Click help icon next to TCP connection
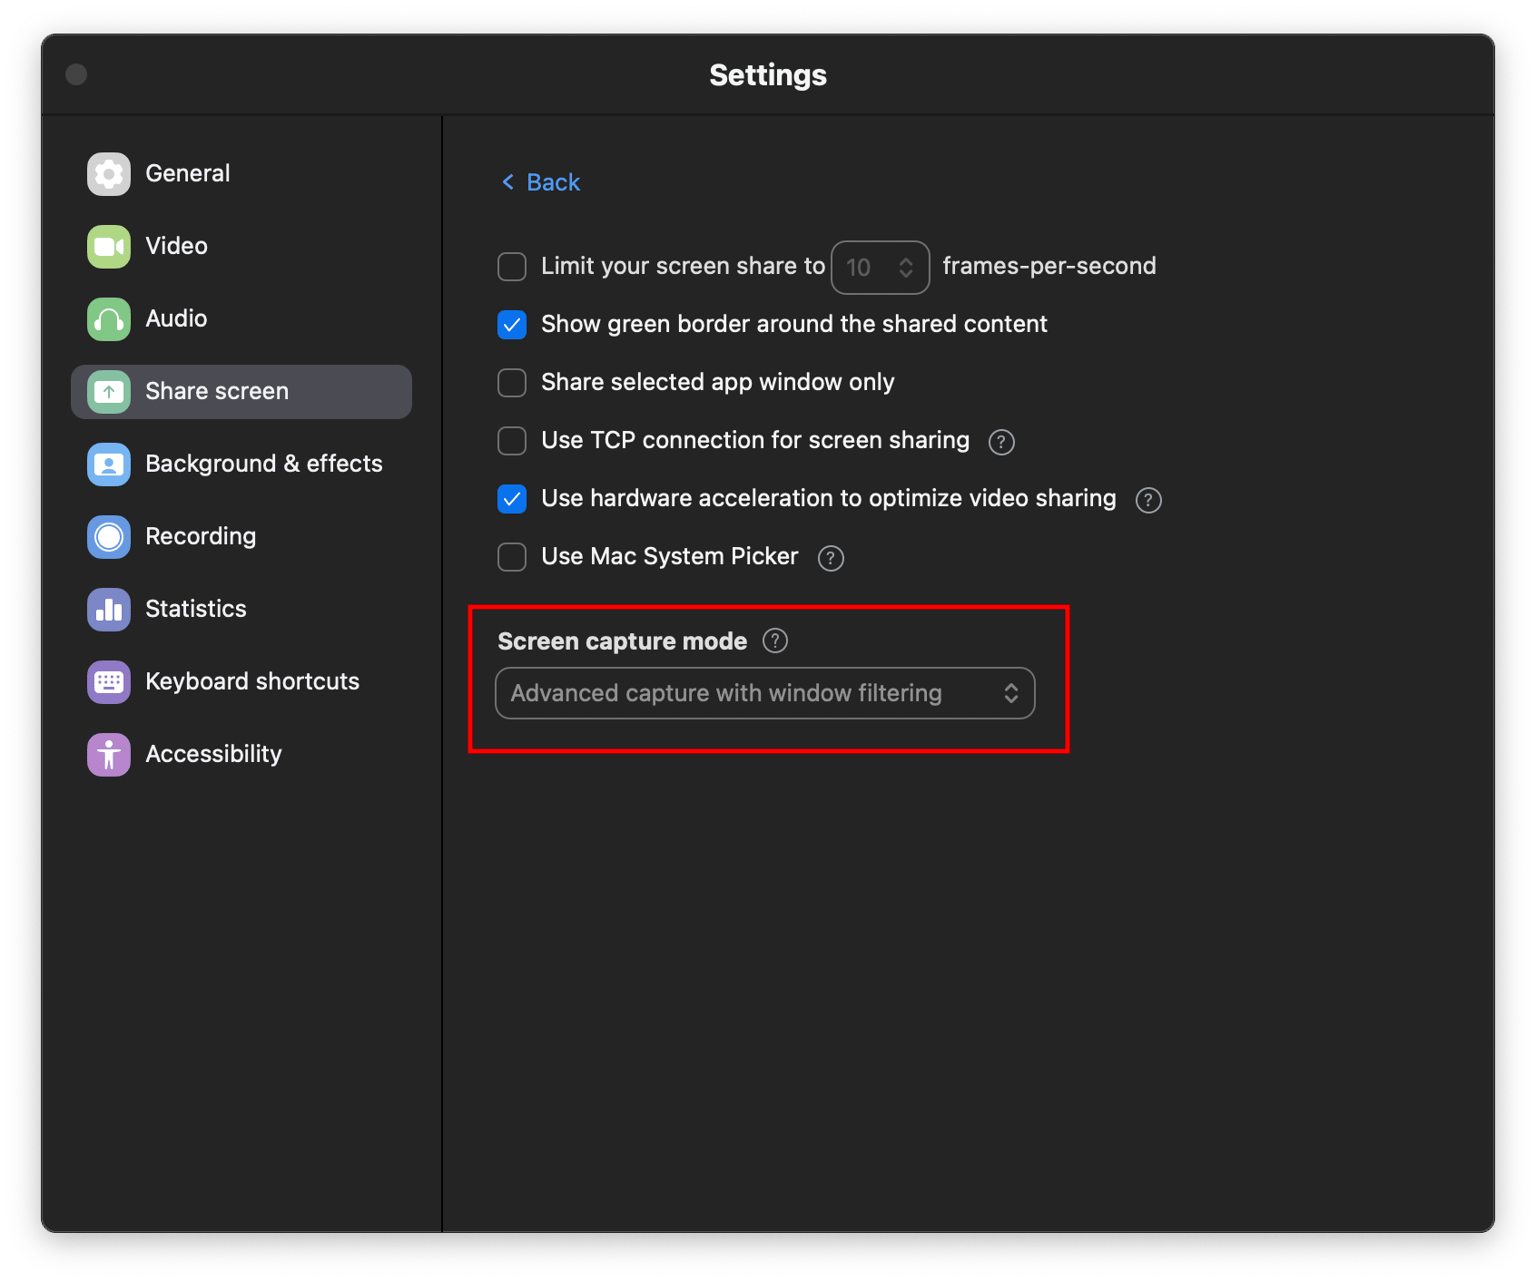Viewport: 1536px width, 1281px height. [x=1001, y=442]
